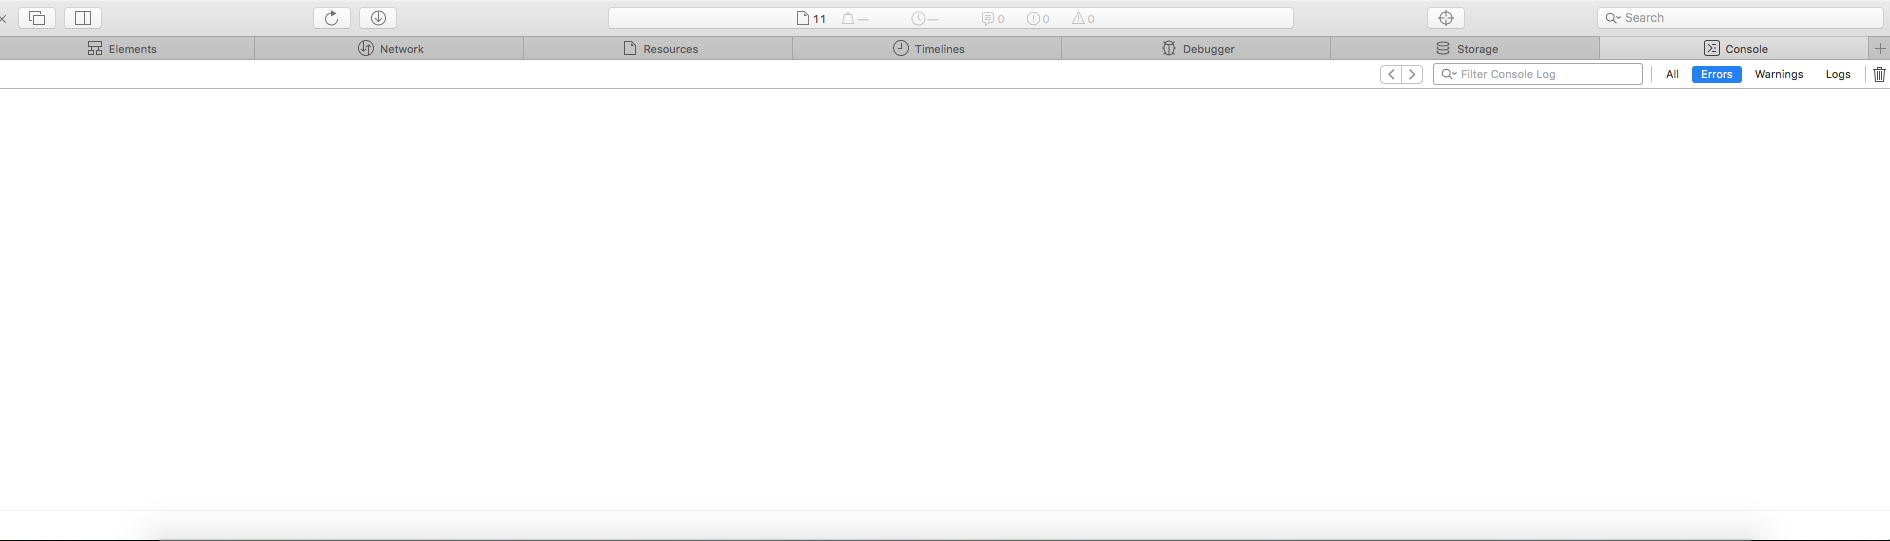The width and height of the screenshot is (1890, 541).
Task: Click the load time clock indicator
Action: (925, 19)
